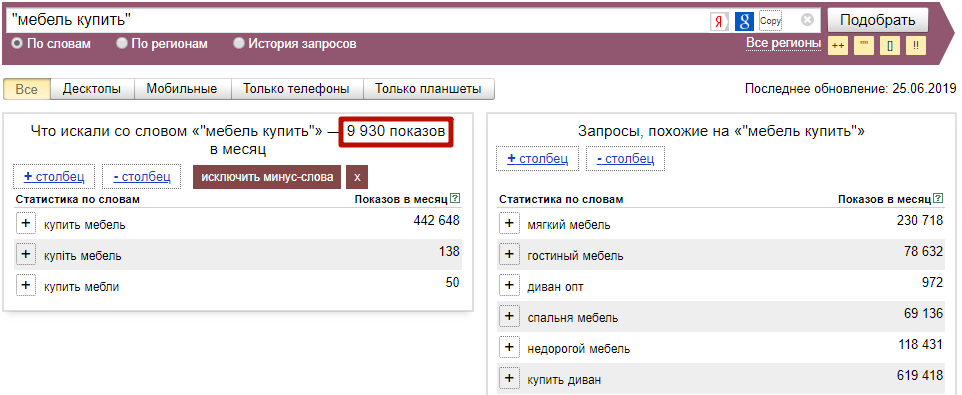Click the 'купіть мебель' query text
Viewport: 962px width, 395px height.
pos(83,256)
